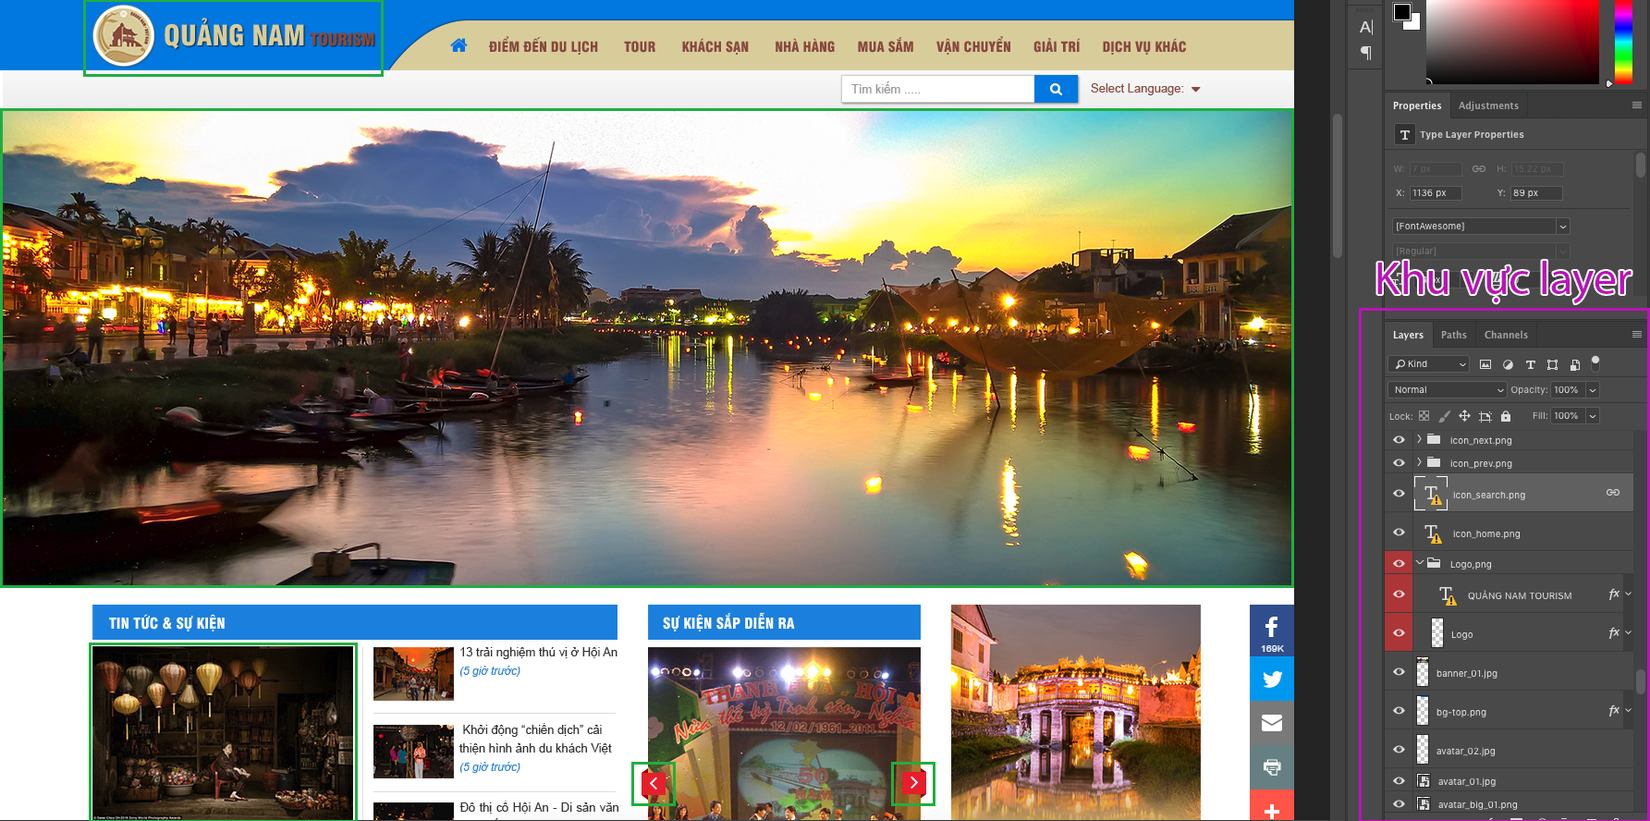This screenshot has height=821, width=1650.
Task: Filter layers by type layers
Action: click(x=1530, y=365)
